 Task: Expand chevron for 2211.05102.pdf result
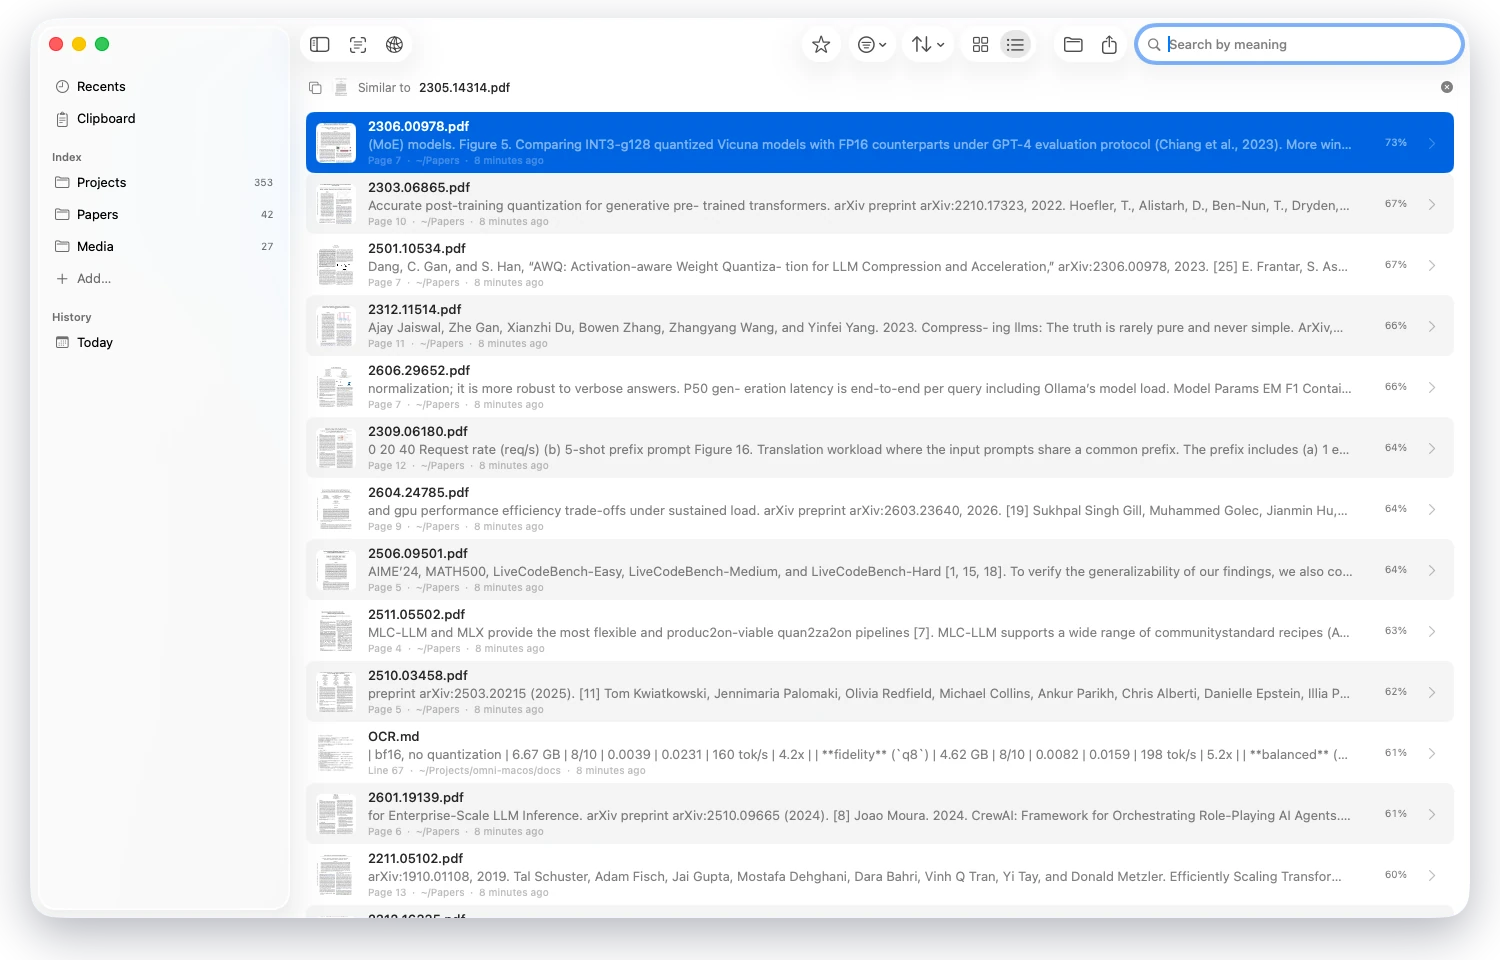point(1432,875)
